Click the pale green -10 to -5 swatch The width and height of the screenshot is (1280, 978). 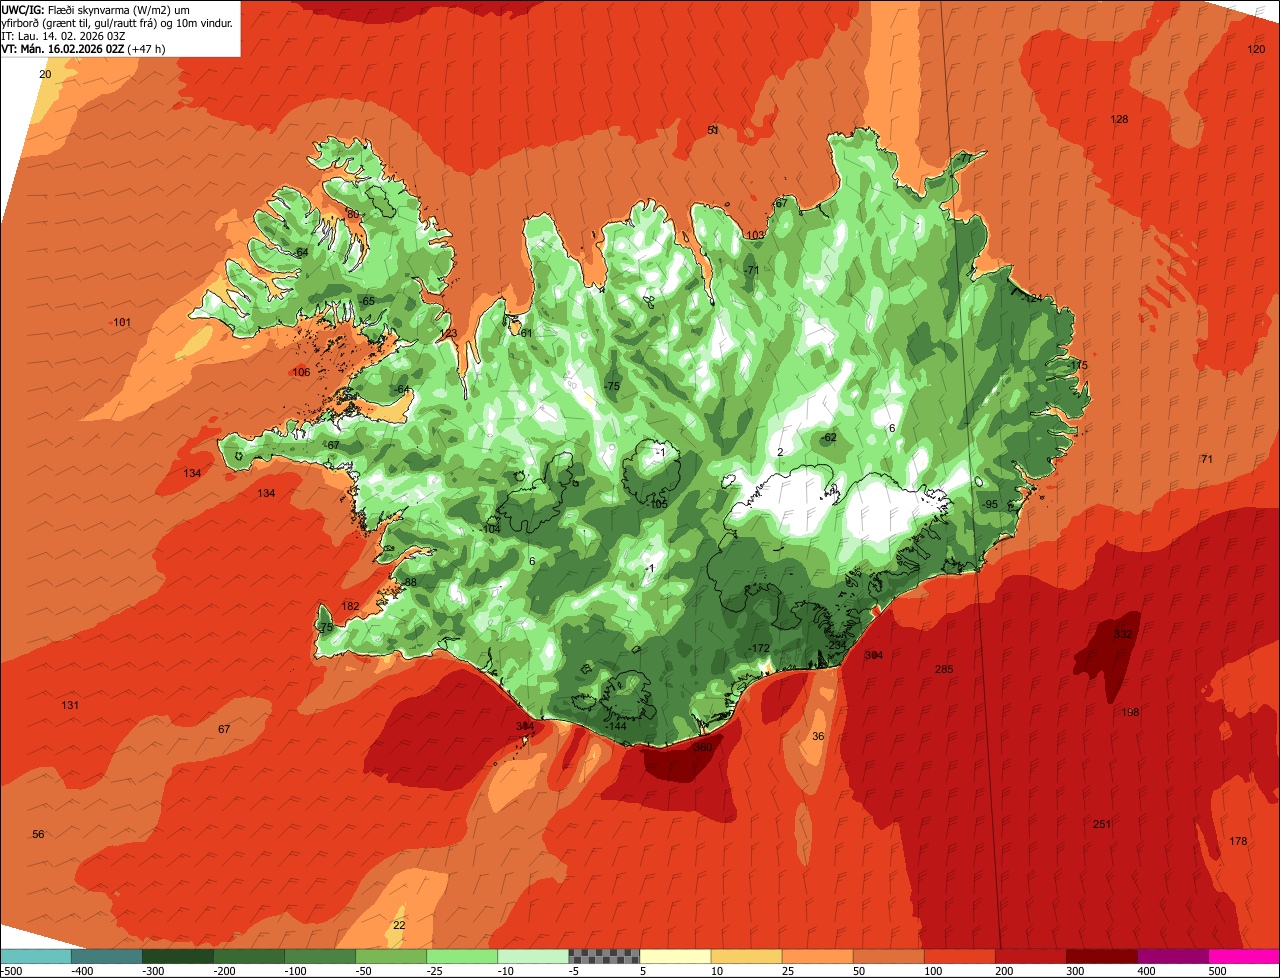(533, 956)
